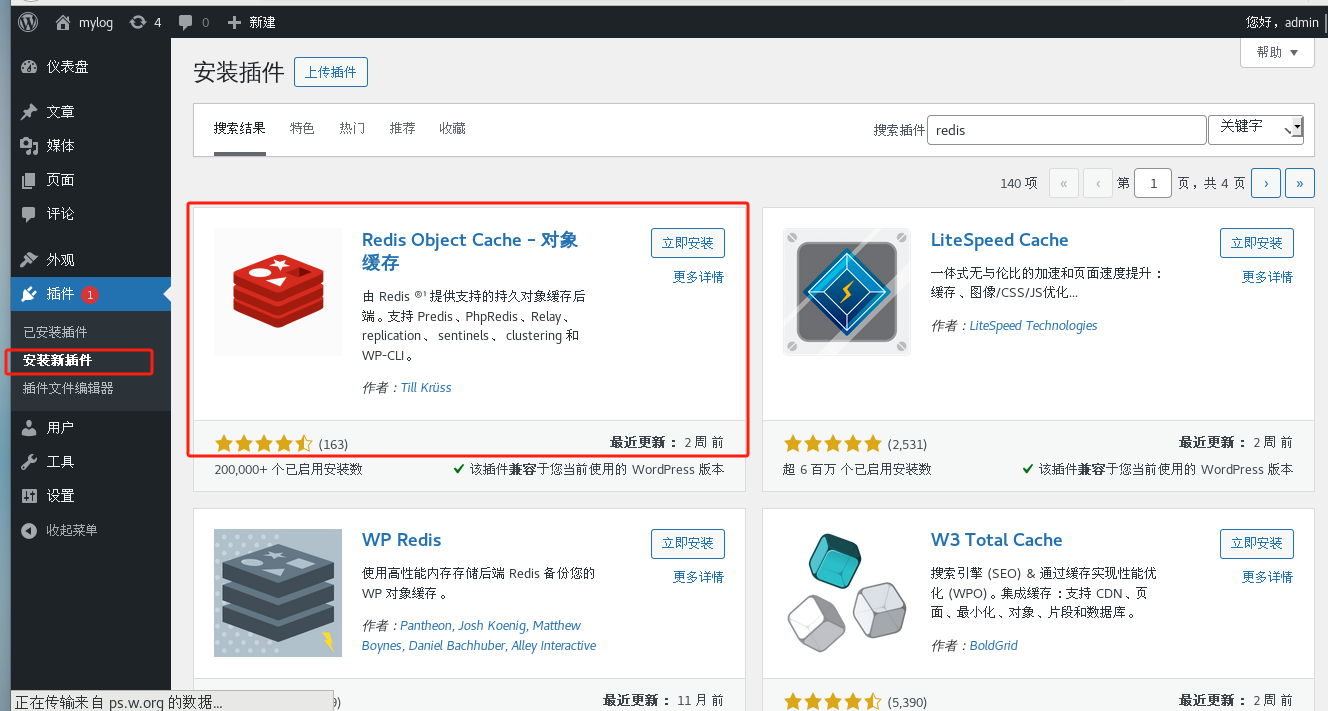Install LiteSpeed Cache with 立即安装
This screenshot has height=711, width=1328.
(1257, 243)
